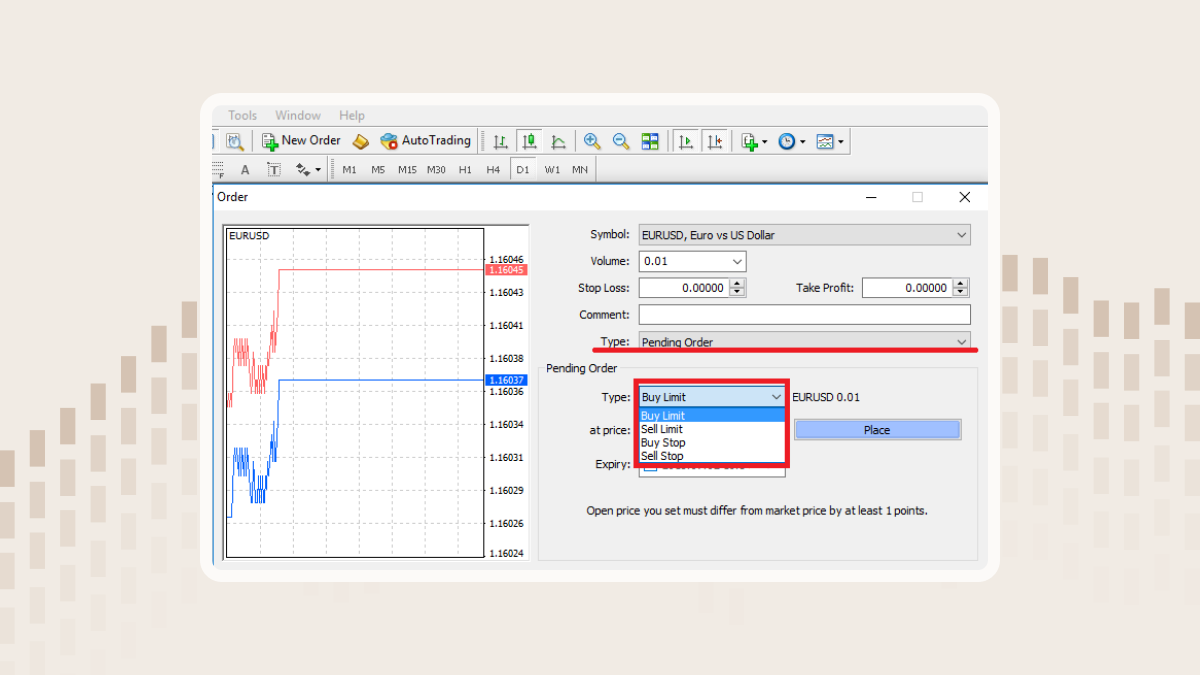Switch to the M5 timeframe
1200x675 pixels.
click(x=378, y=170)
